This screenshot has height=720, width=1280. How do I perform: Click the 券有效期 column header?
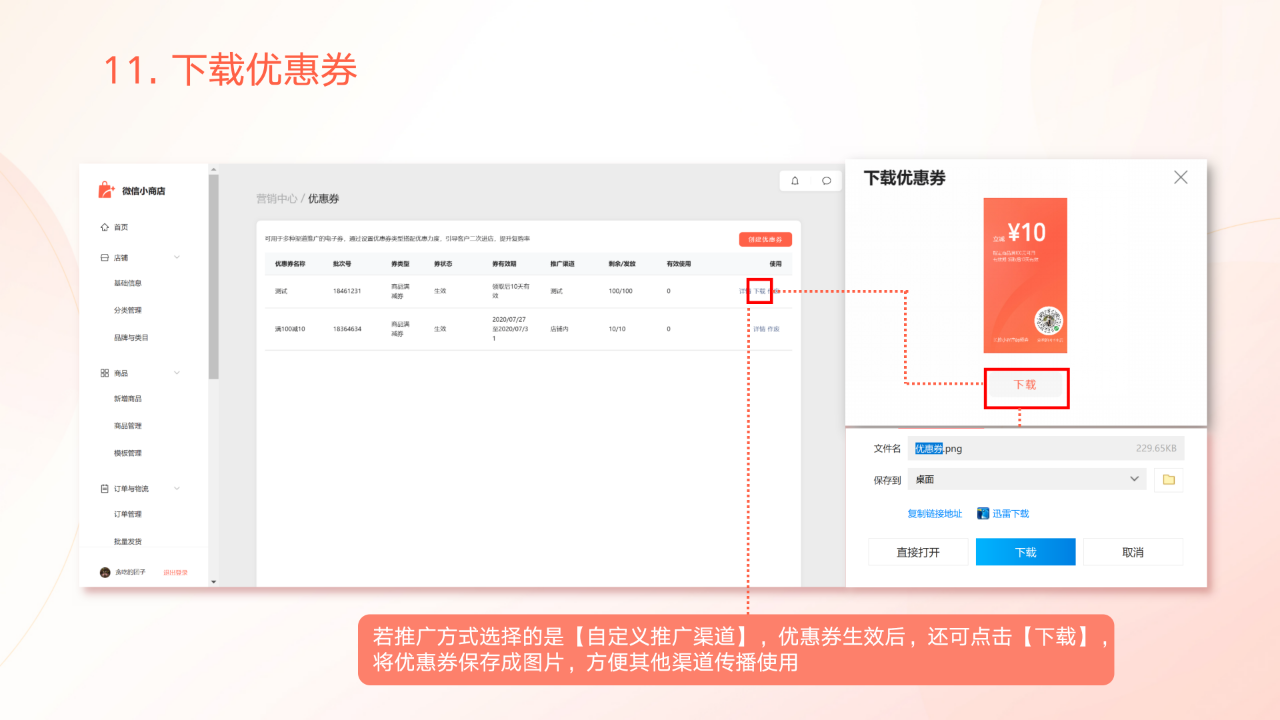click(504, 264)
